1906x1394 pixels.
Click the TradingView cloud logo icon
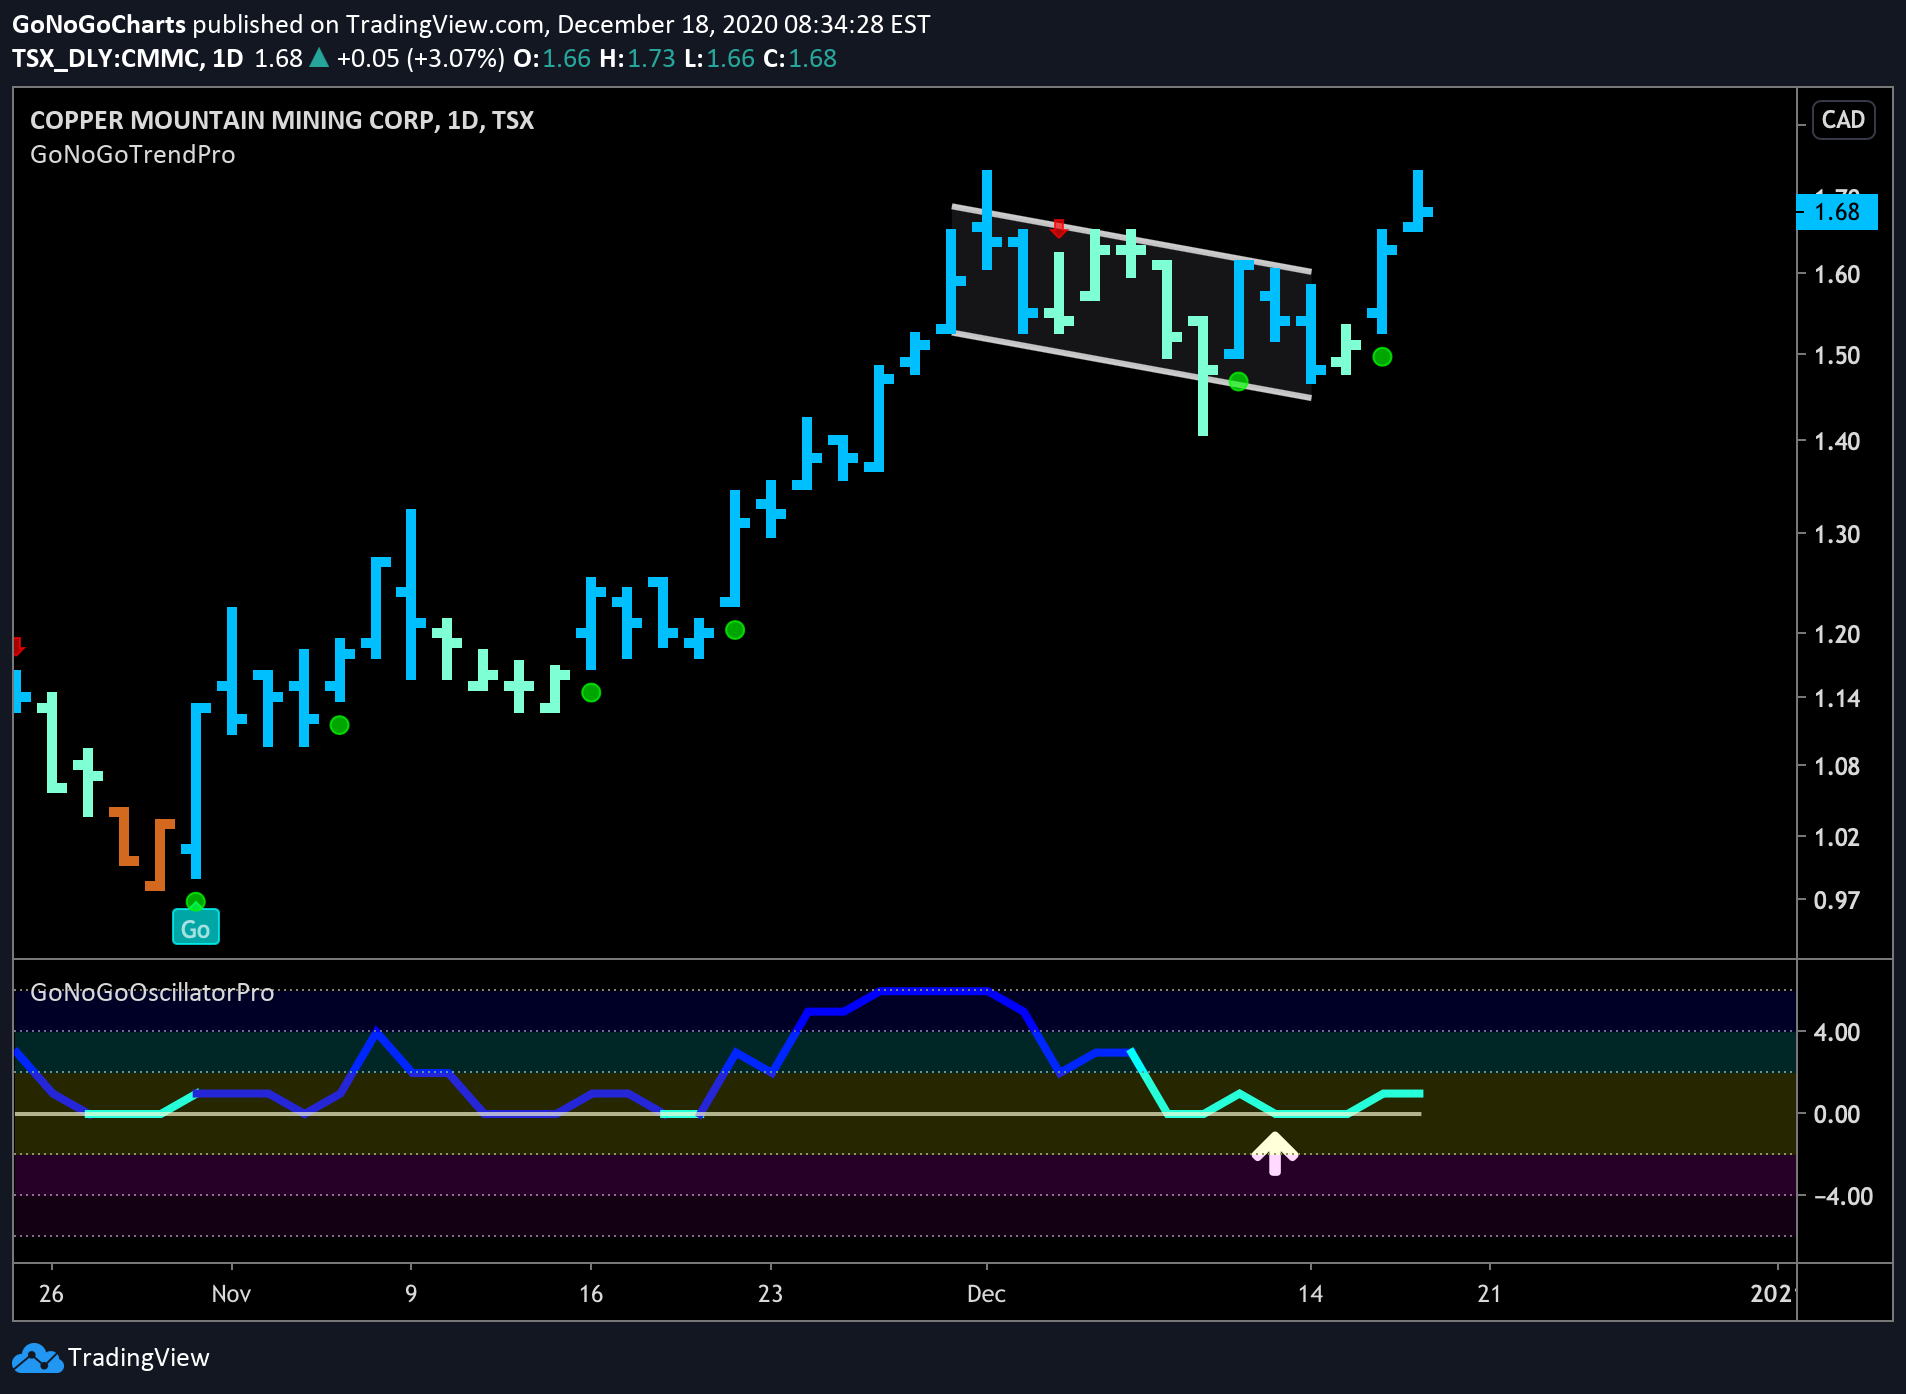pyautogui.click(x=36, y=1358)
